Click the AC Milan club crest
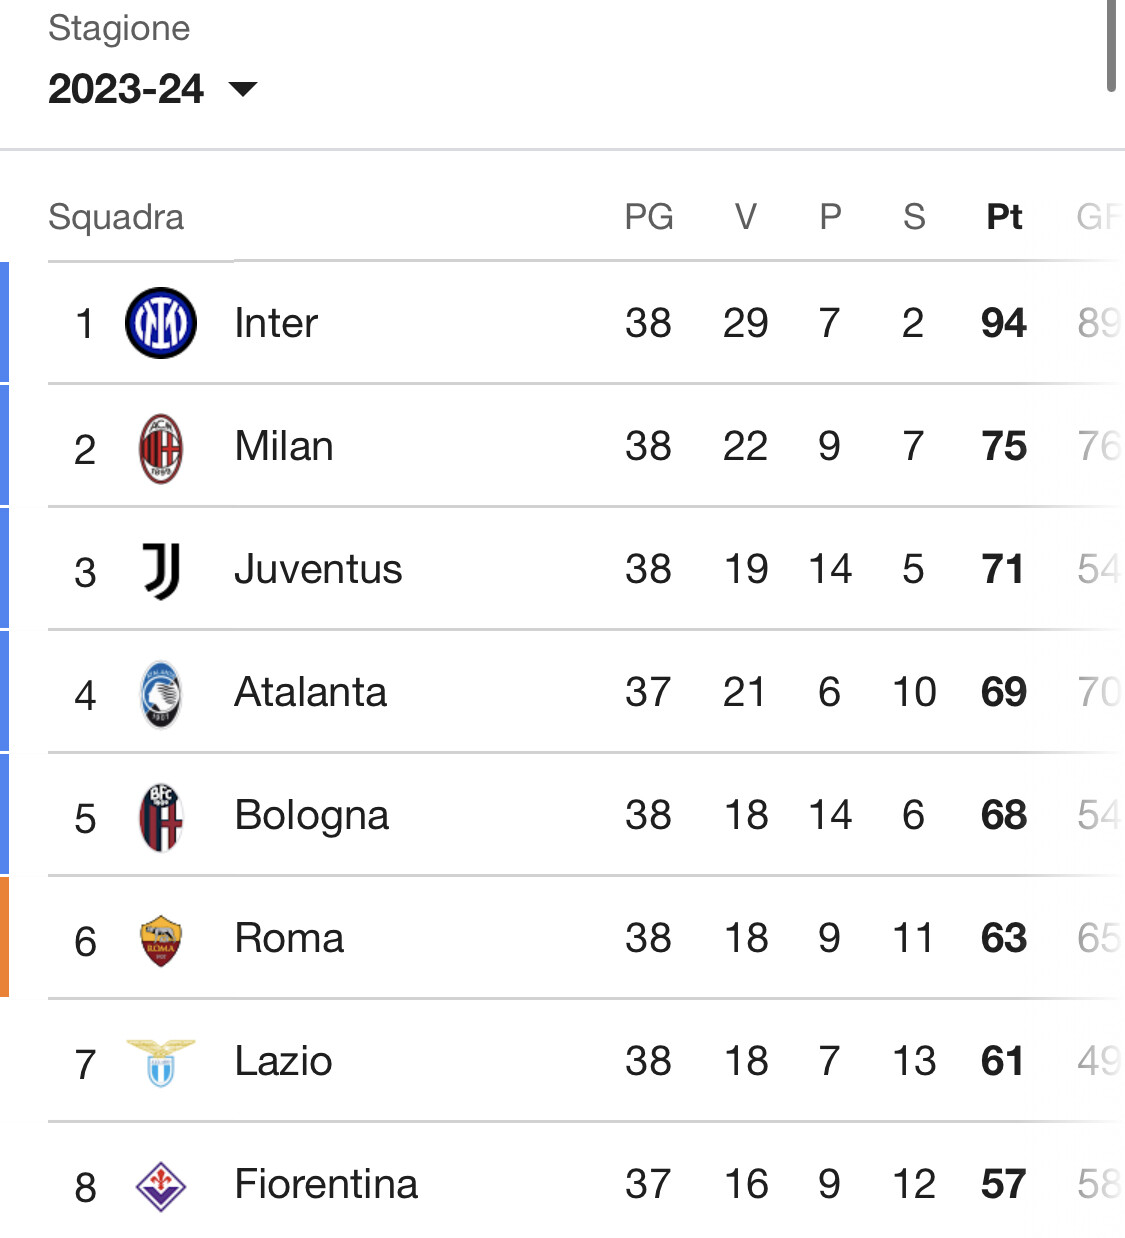Screen dimensions: 1125x1238 point(160,448)
